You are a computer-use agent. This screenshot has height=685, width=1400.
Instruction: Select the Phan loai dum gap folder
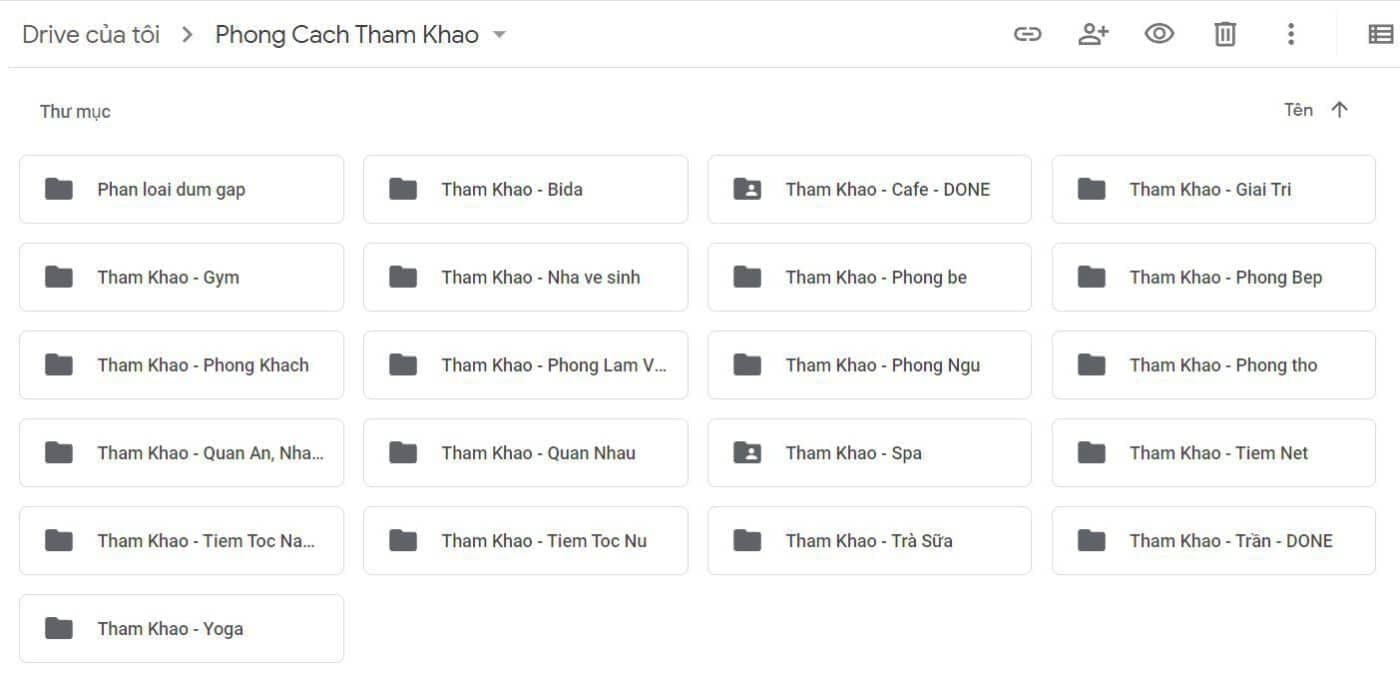[181, 189]
